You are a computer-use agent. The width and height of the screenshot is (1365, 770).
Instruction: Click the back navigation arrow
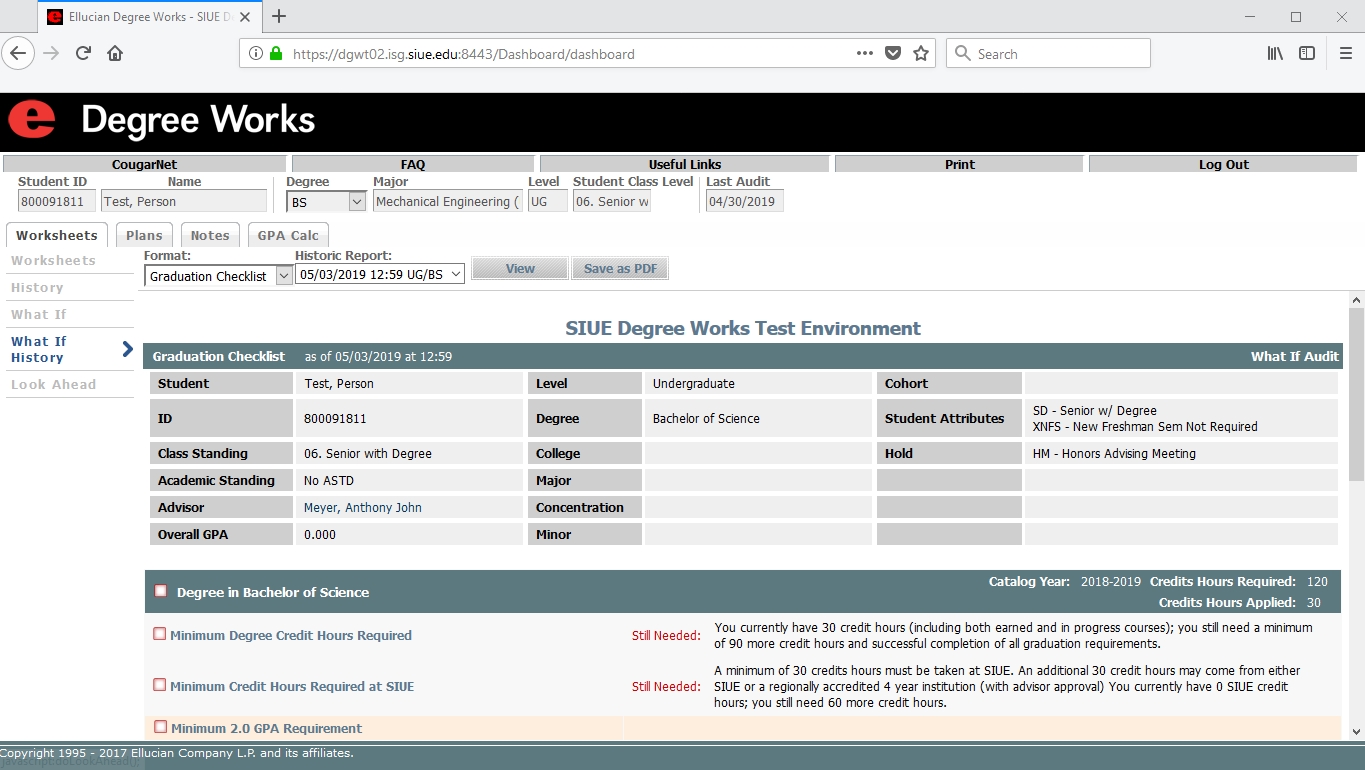pos(19,54)
